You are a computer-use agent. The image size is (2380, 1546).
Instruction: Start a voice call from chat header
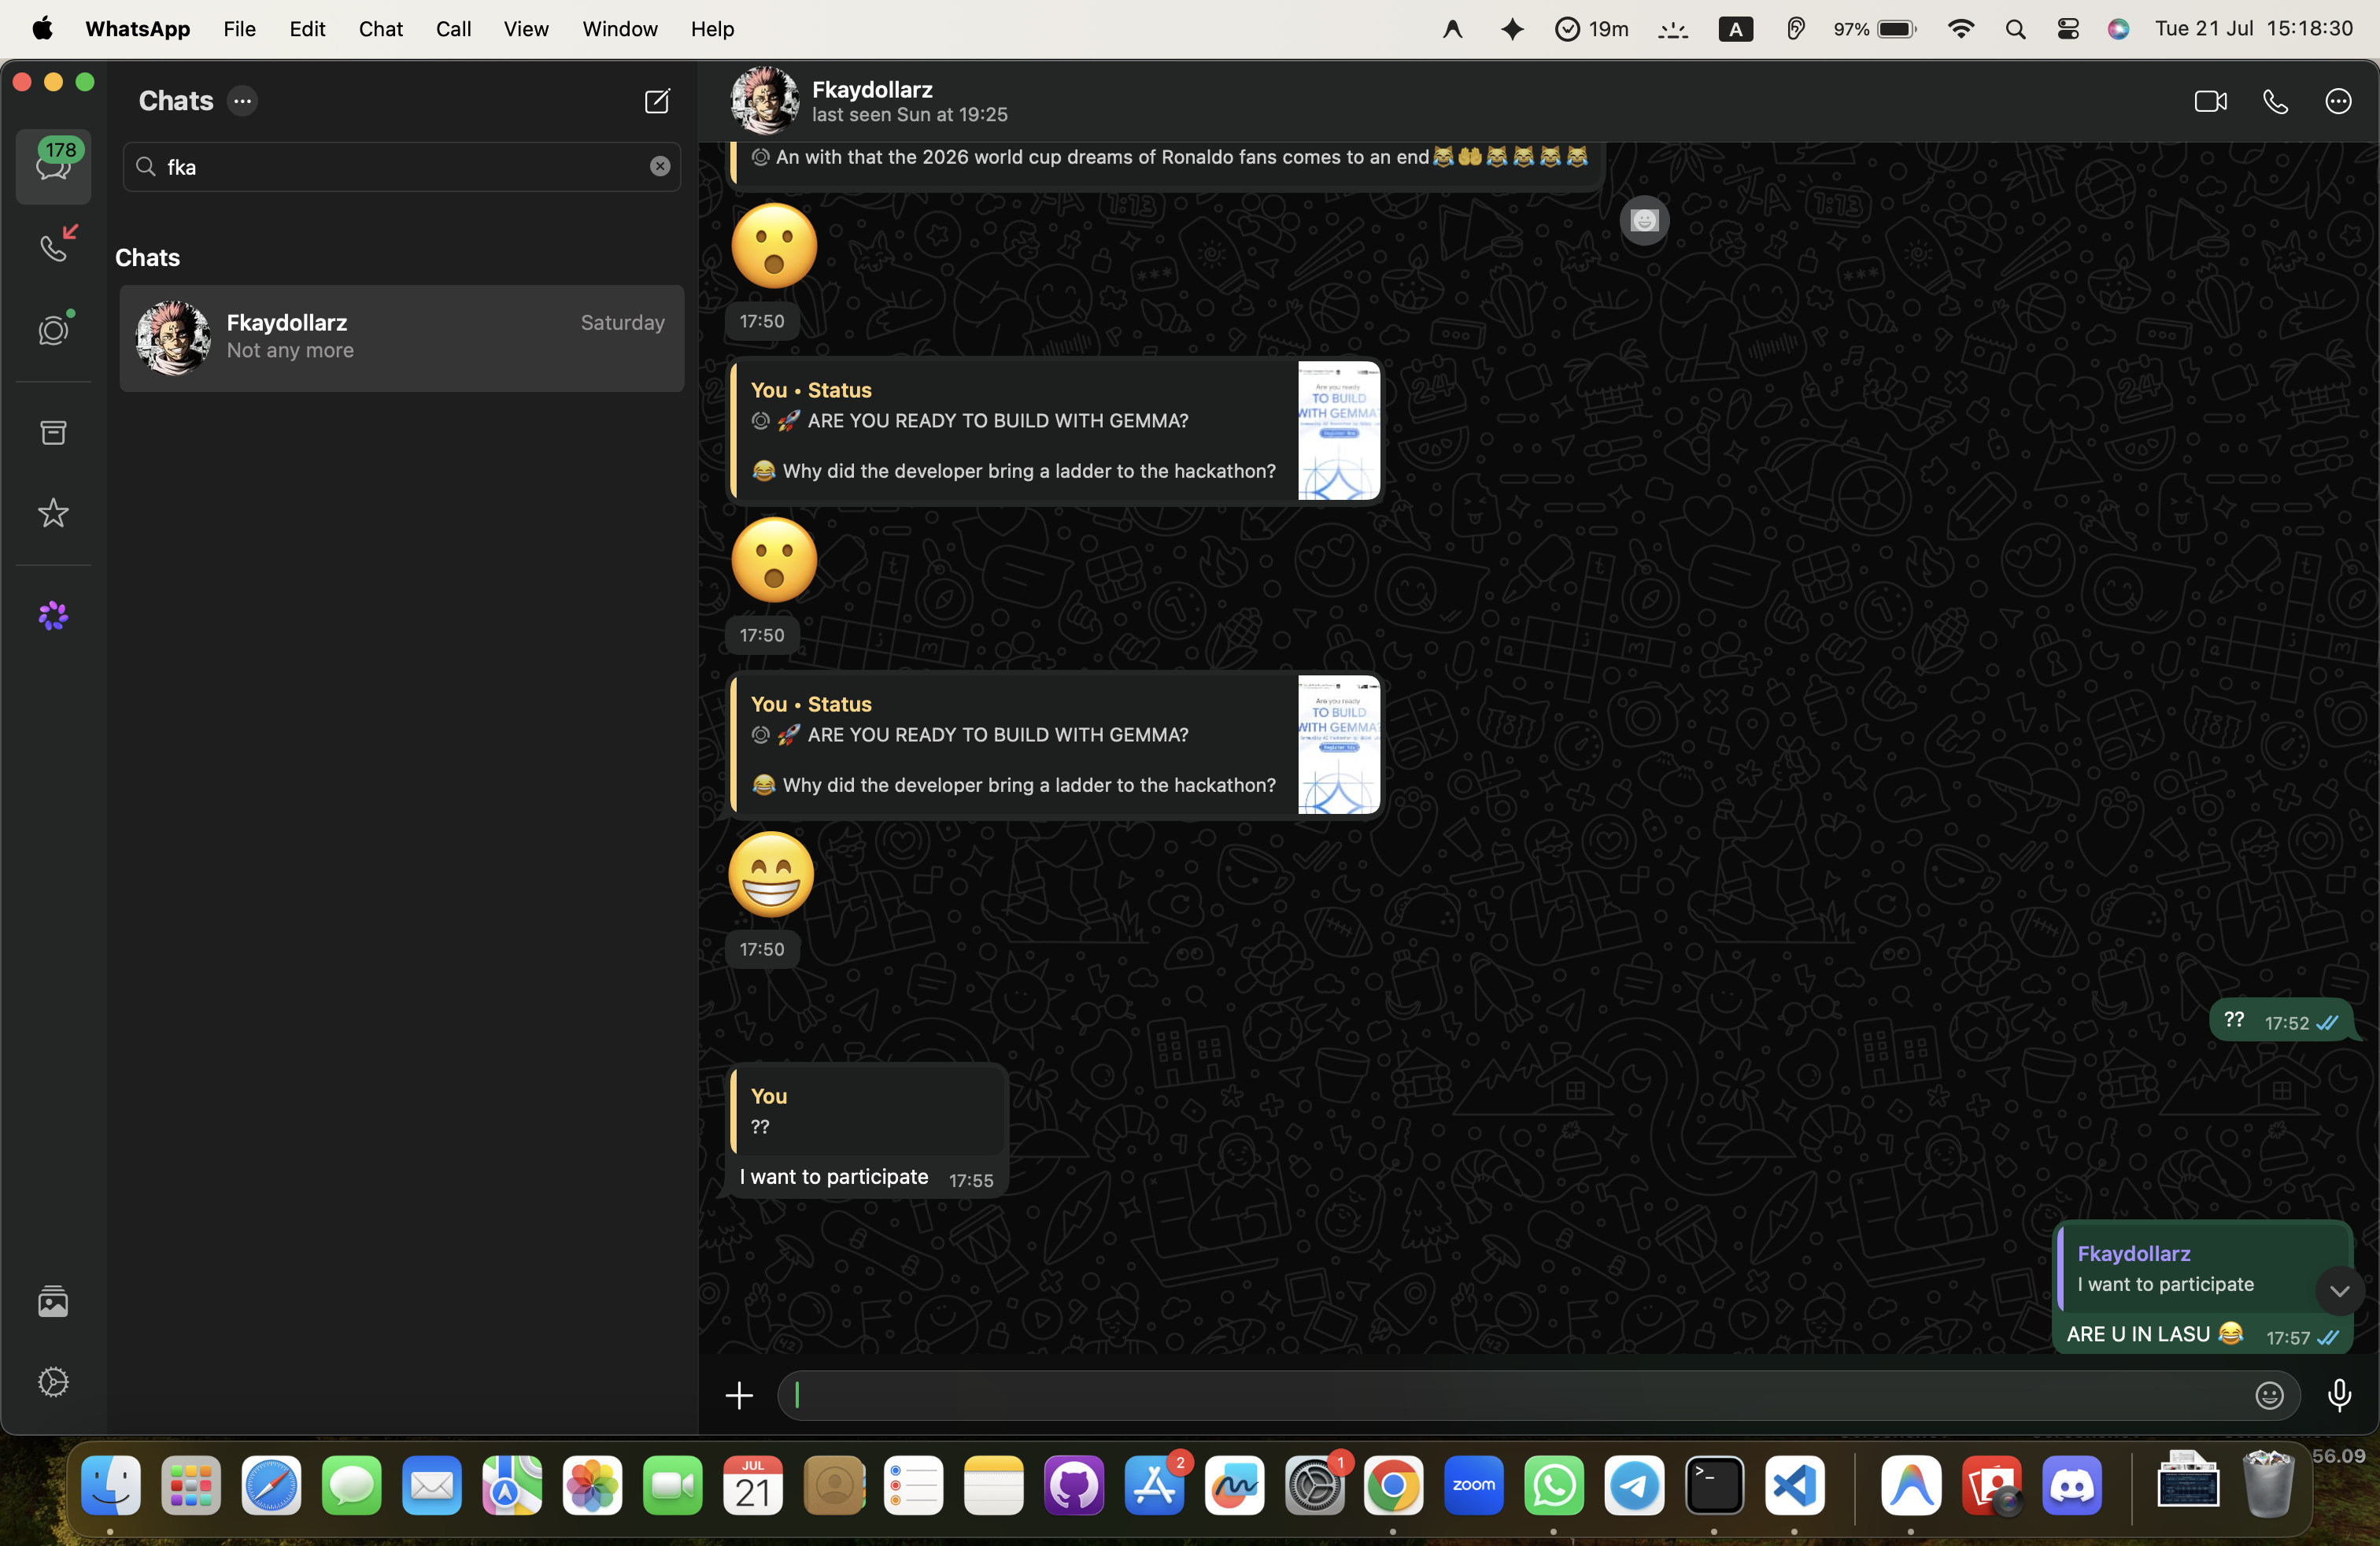point(2275,101)
